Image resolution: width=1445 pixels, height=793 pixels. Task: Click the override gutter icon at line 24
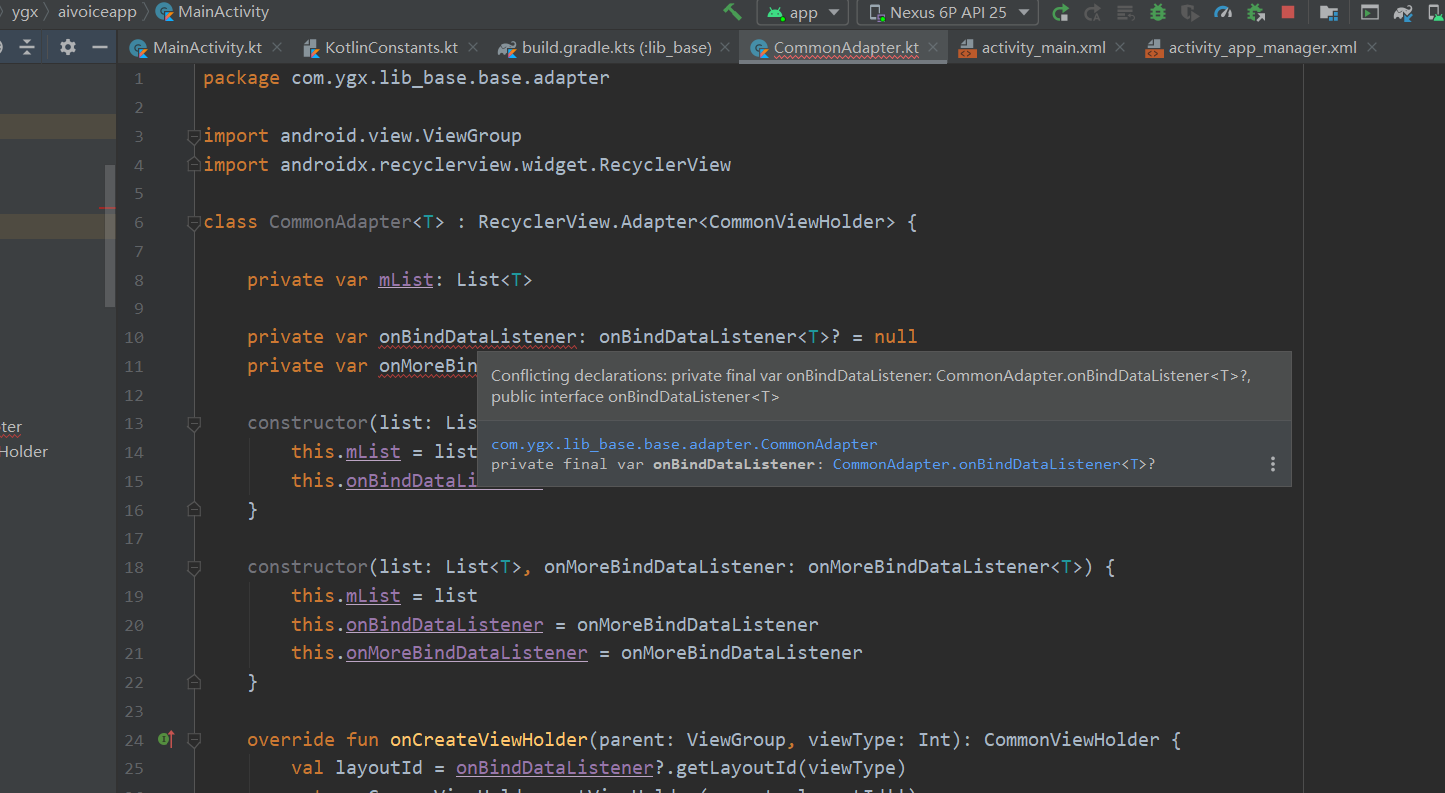[166, 740]
